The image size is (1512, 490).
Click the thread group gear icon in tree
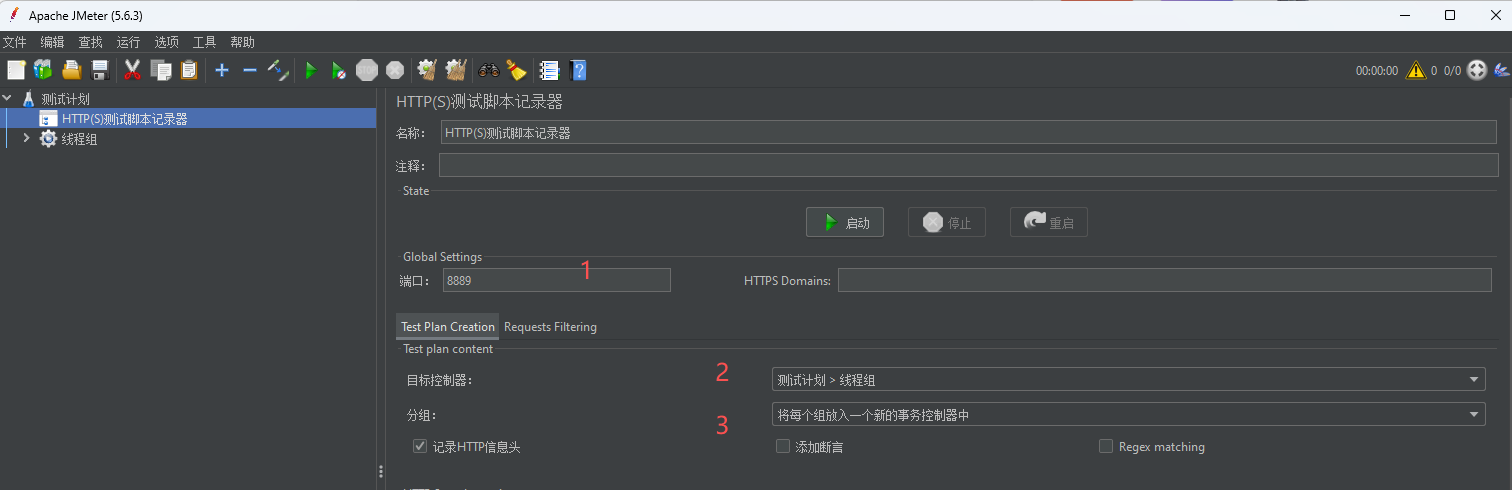[48, 139]
